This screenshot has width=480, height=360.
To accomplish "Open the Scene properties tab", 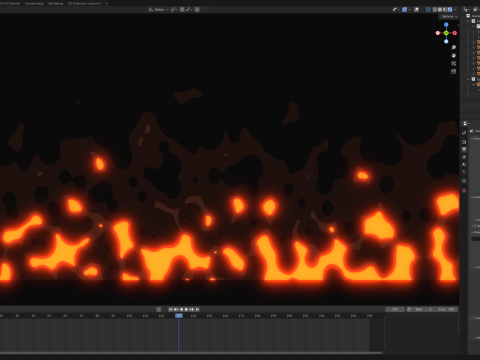I will point(464,164).
